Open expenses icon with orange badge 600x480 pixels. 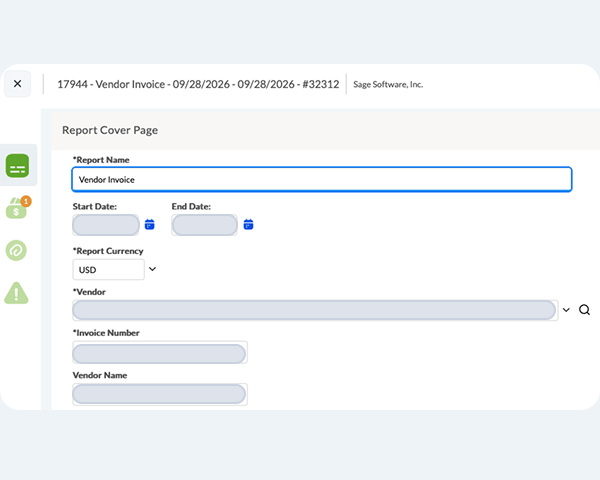point(17,208)
